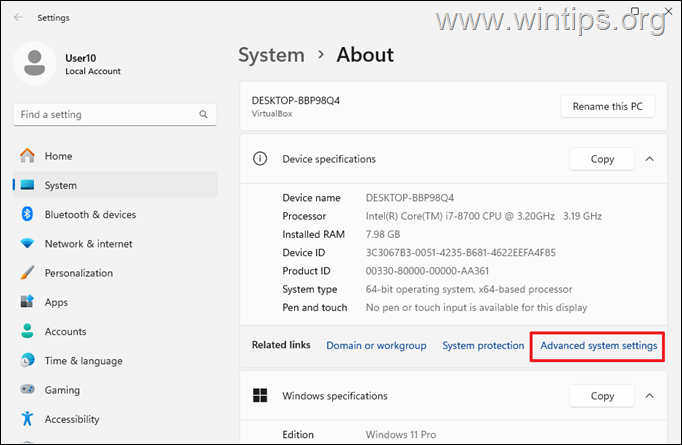The width and height of the screenshot is (682, 445).
Task: Open the User10 account avatar
Action: pos(34,63)
